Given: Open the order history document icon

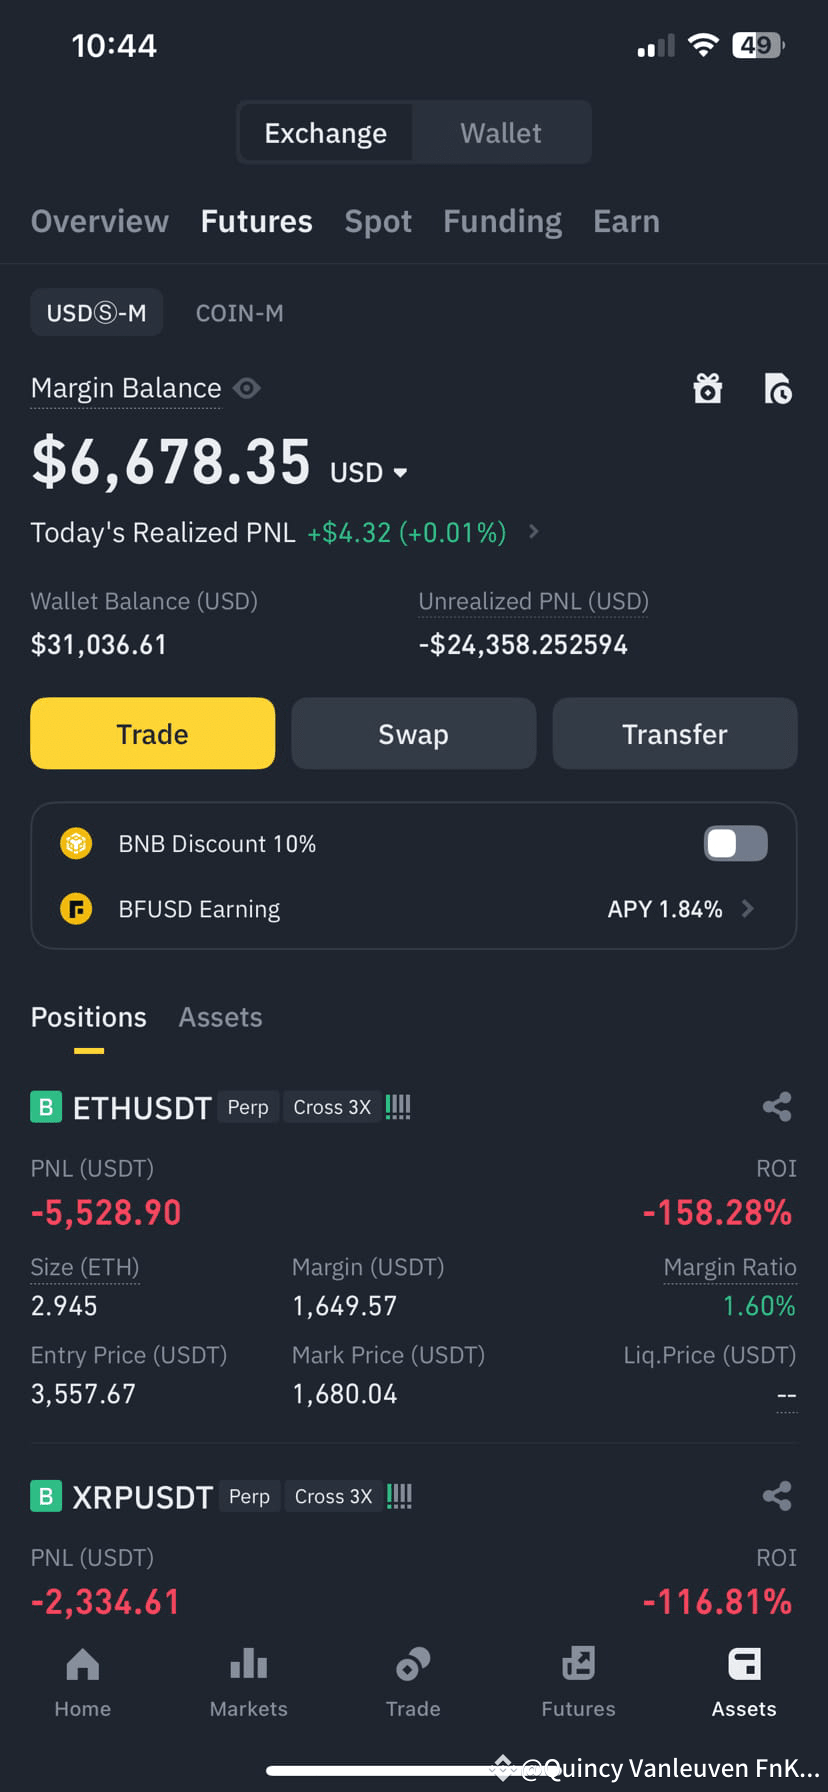Looking at the screenshot, I should click(x=777, y=388).
